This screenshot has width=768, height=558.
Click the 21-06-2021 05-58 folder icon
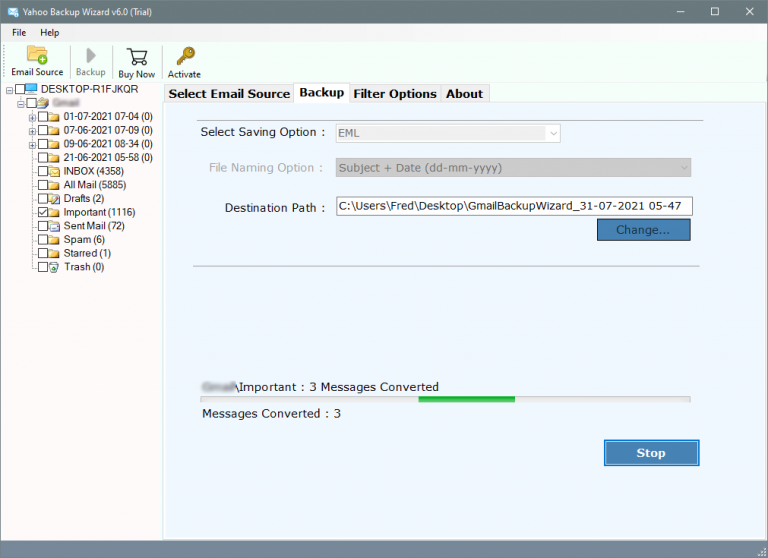[54, 158]
